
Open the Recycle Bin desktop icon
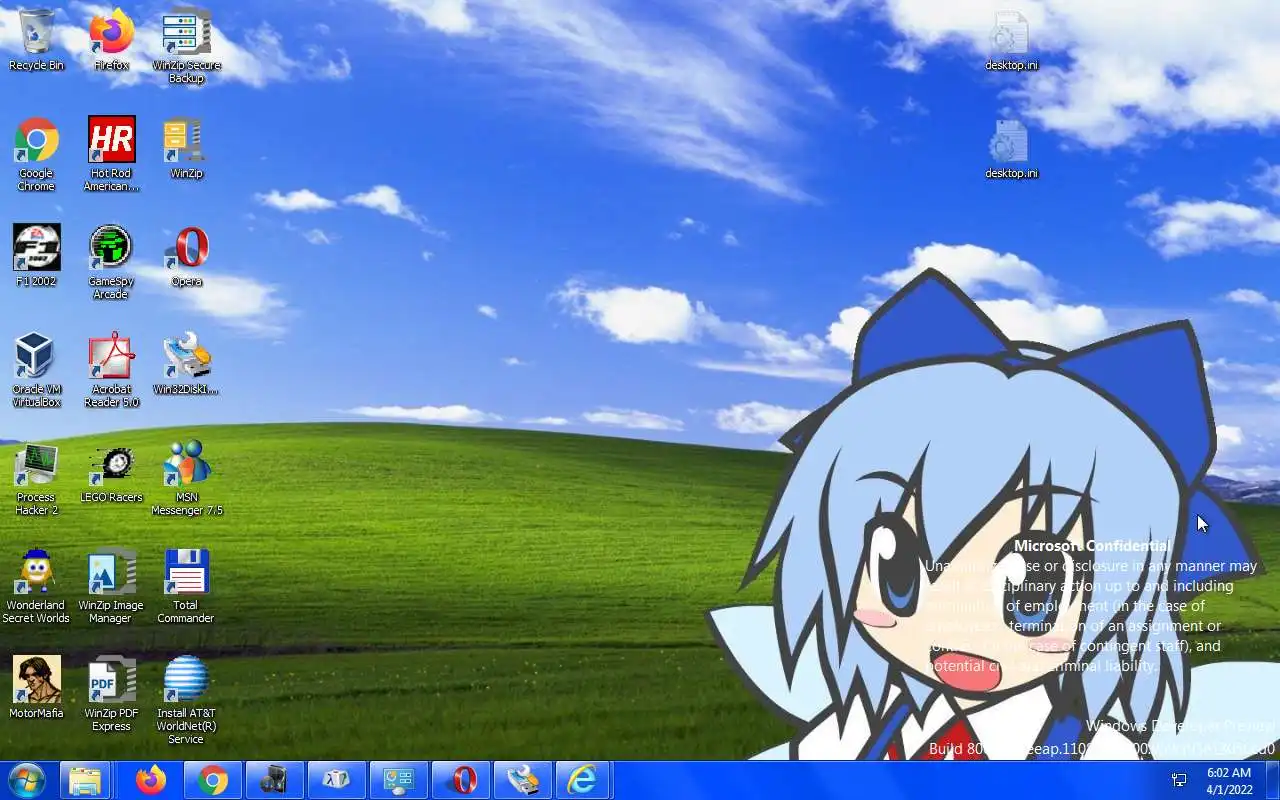(x=37, y=40)
